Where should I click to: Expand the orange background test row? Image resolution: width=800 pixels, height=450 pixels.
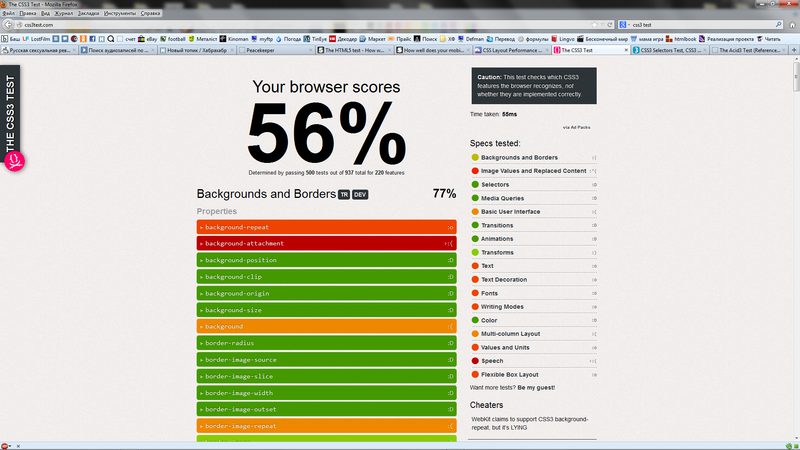(327, 327)
